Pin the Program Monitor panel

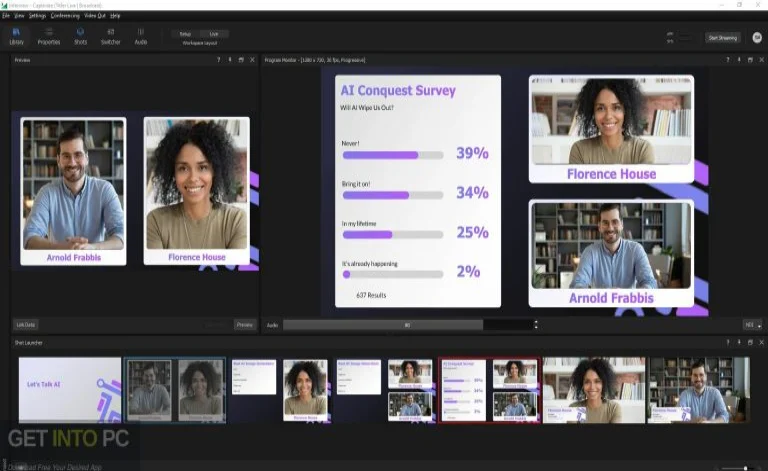[739, 60]
